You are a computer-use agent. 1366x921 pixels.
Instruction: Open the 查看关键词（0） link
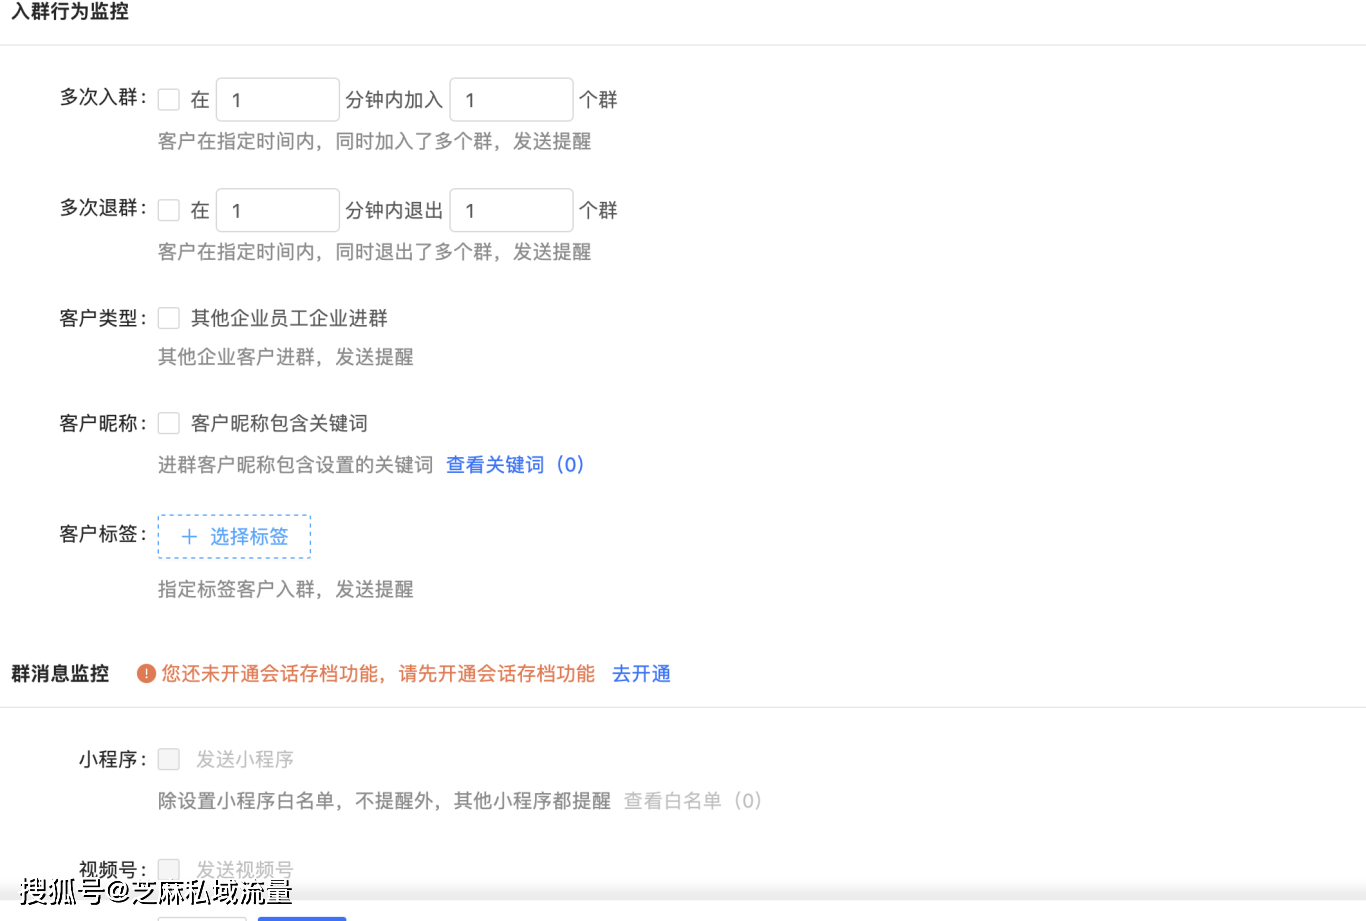[514, 464]
